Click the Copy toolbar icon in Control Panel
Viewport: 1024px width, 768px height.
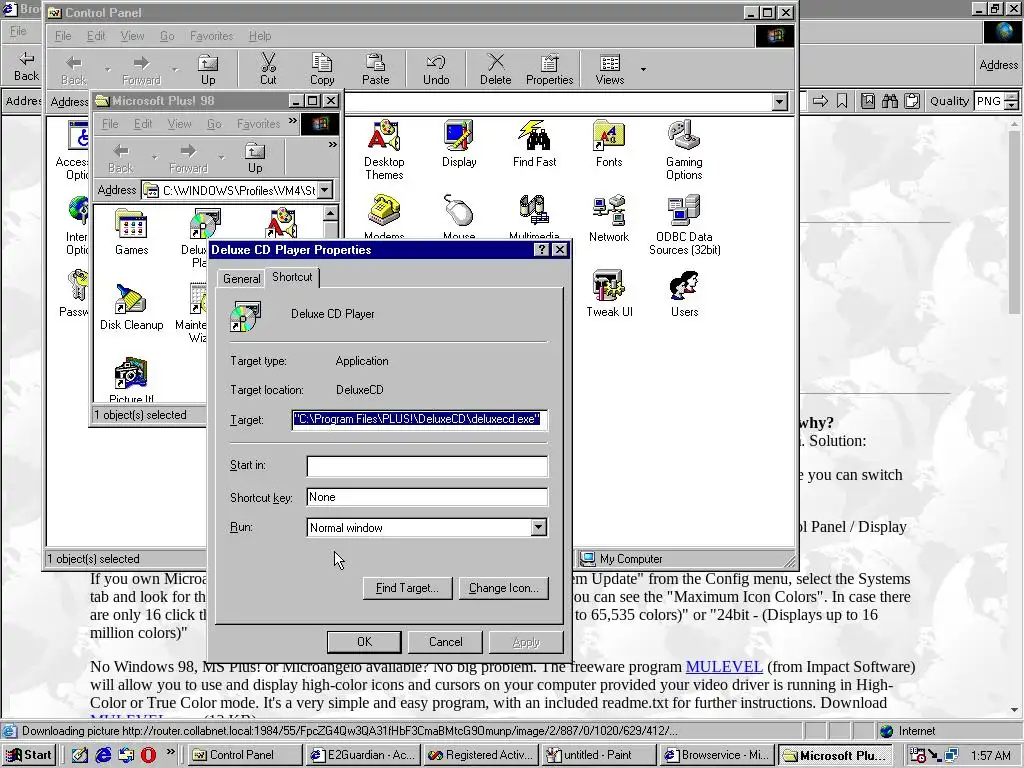click(321, 69)
